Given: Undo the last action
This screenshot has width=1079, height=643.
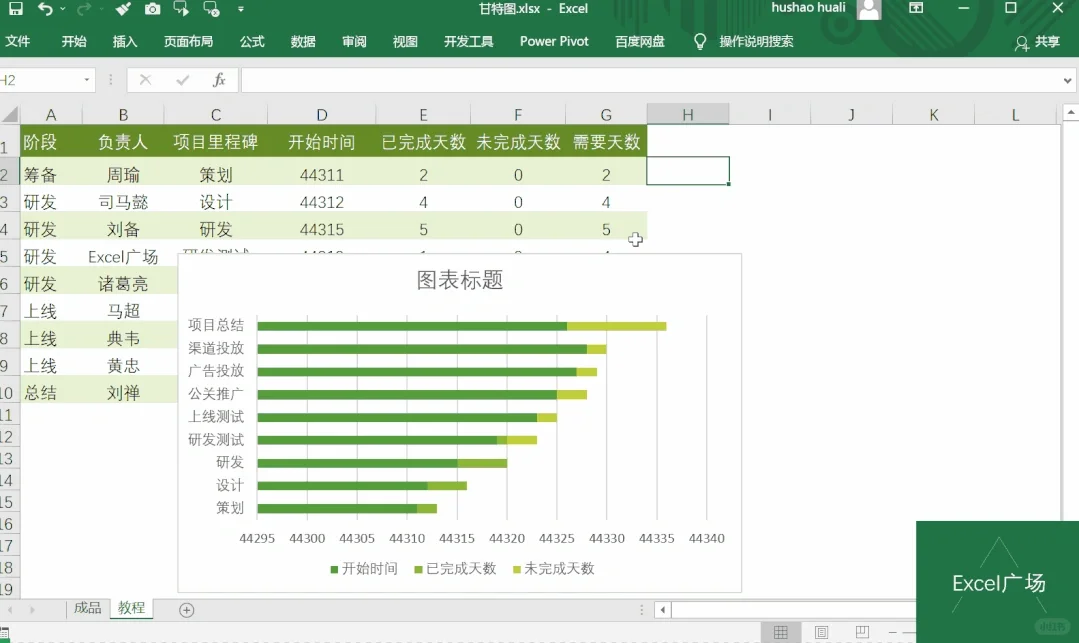Looking at the screenshot, I should click(x=45, y=8).
